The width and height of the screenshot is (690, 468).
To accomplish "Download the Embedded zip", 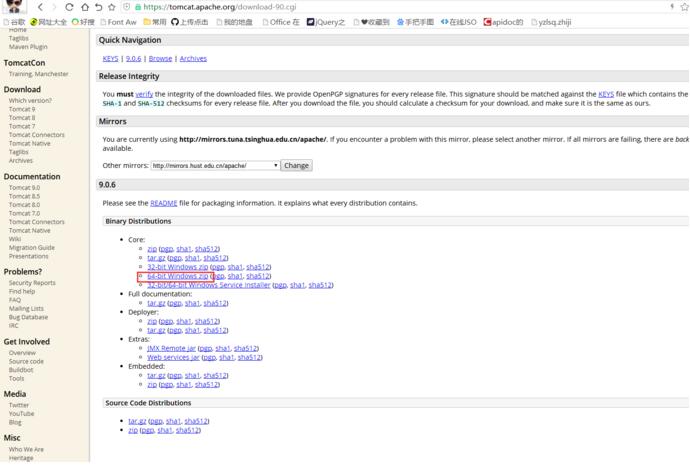I will (152, 385).
